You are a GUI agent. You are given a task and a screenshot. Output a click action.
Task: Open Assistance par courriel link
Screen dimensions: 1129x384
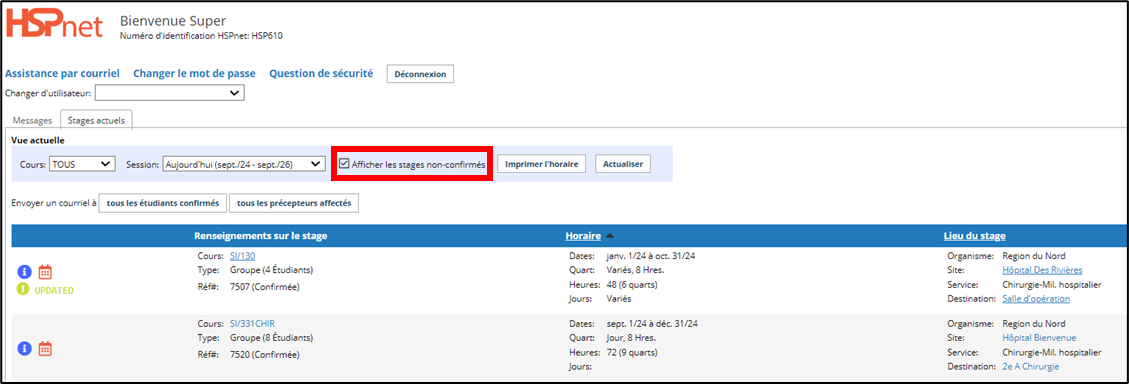[x=62, y=73]
